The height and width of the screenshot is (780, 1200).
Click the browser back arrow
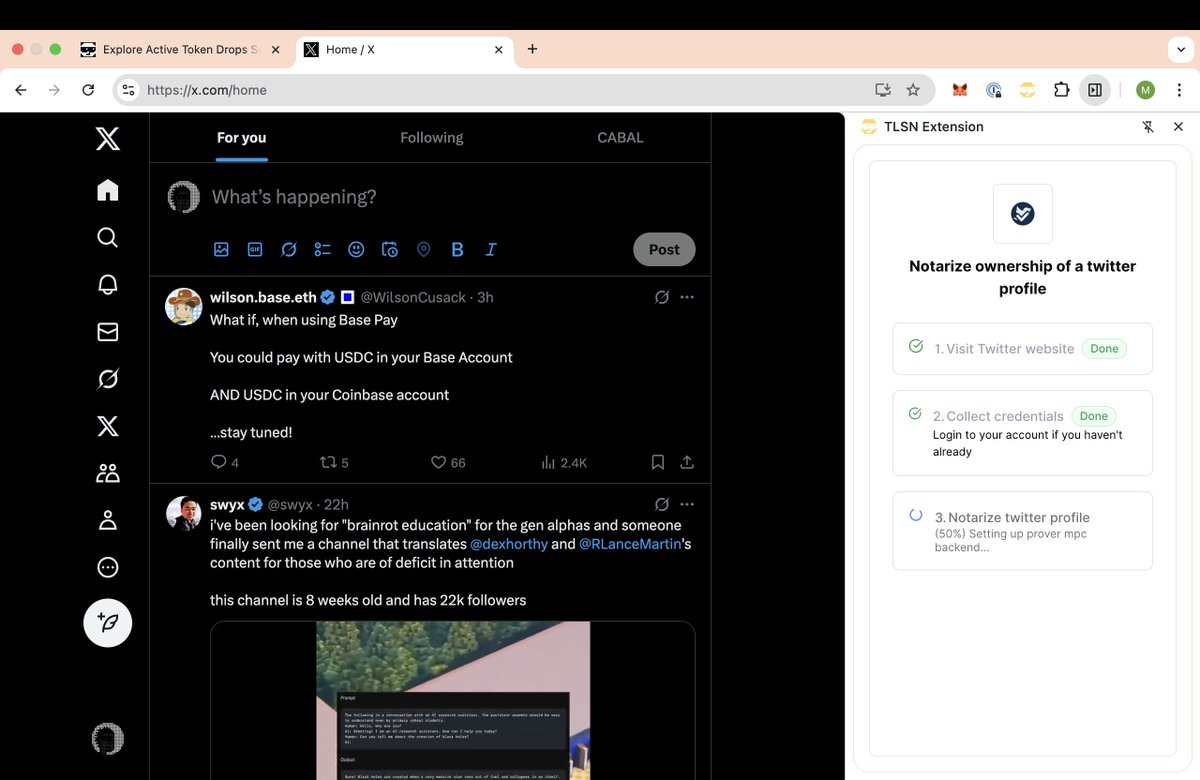click(21, 90)
